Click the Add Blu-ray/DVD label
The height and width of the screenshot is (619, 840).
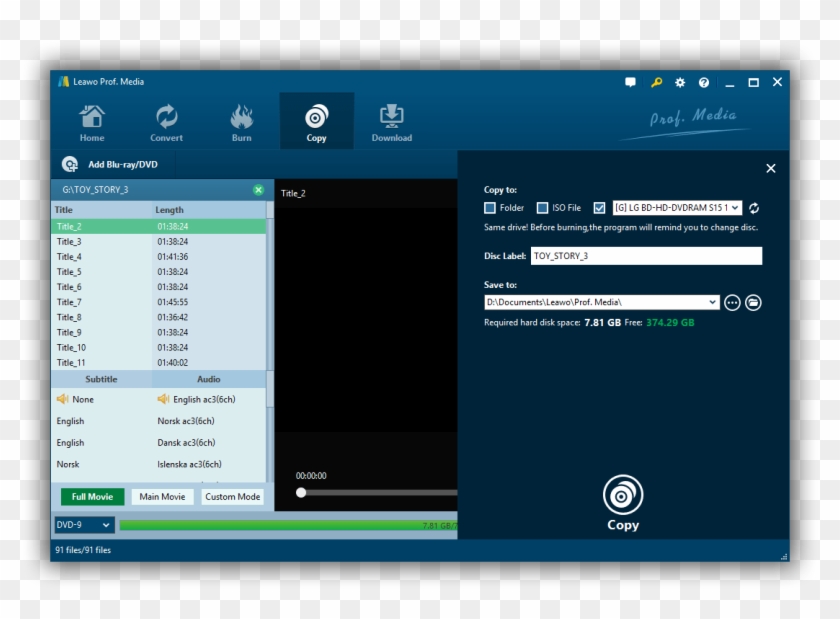click(123, 165)
